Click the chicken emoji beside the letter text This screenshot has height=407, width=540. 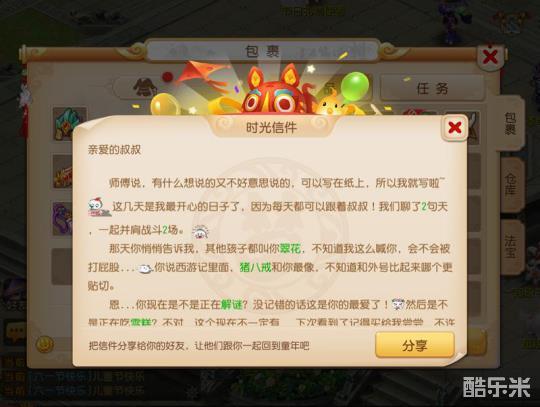(99, 207)
